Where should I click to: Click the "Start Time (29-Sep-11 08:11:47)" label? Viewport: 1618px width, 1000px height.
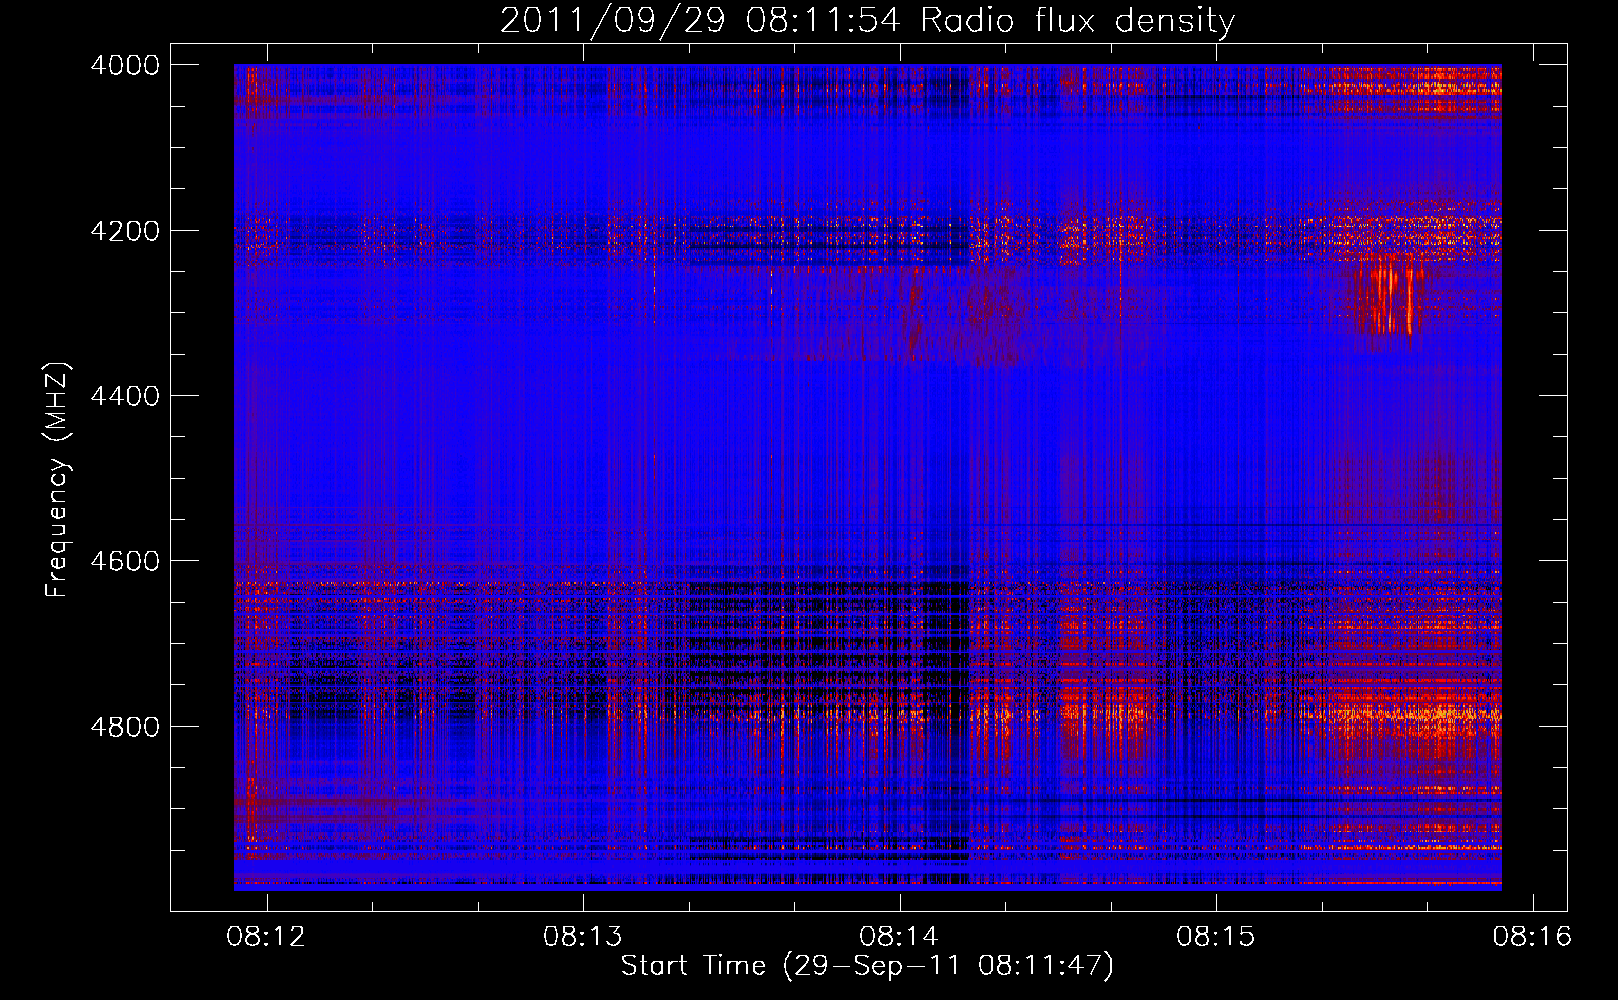coord(867,966)
